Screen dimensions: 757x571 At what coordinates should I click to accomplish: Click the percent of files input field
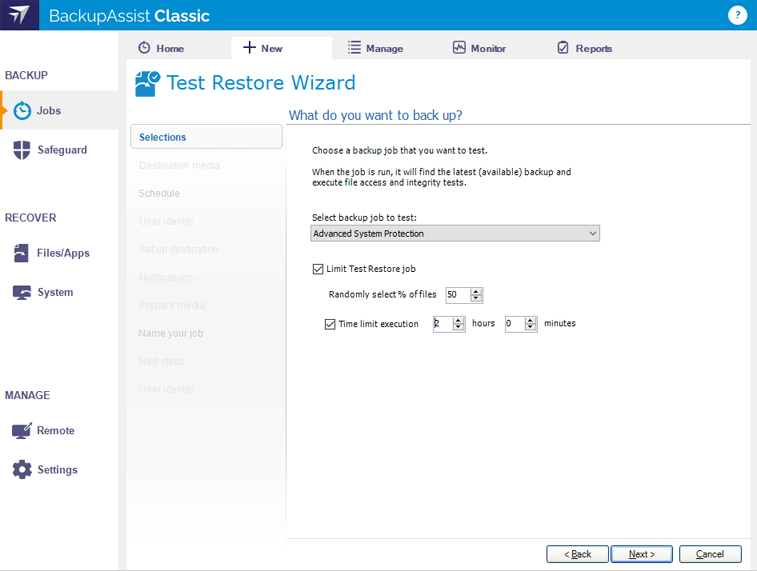pos(458,294)
